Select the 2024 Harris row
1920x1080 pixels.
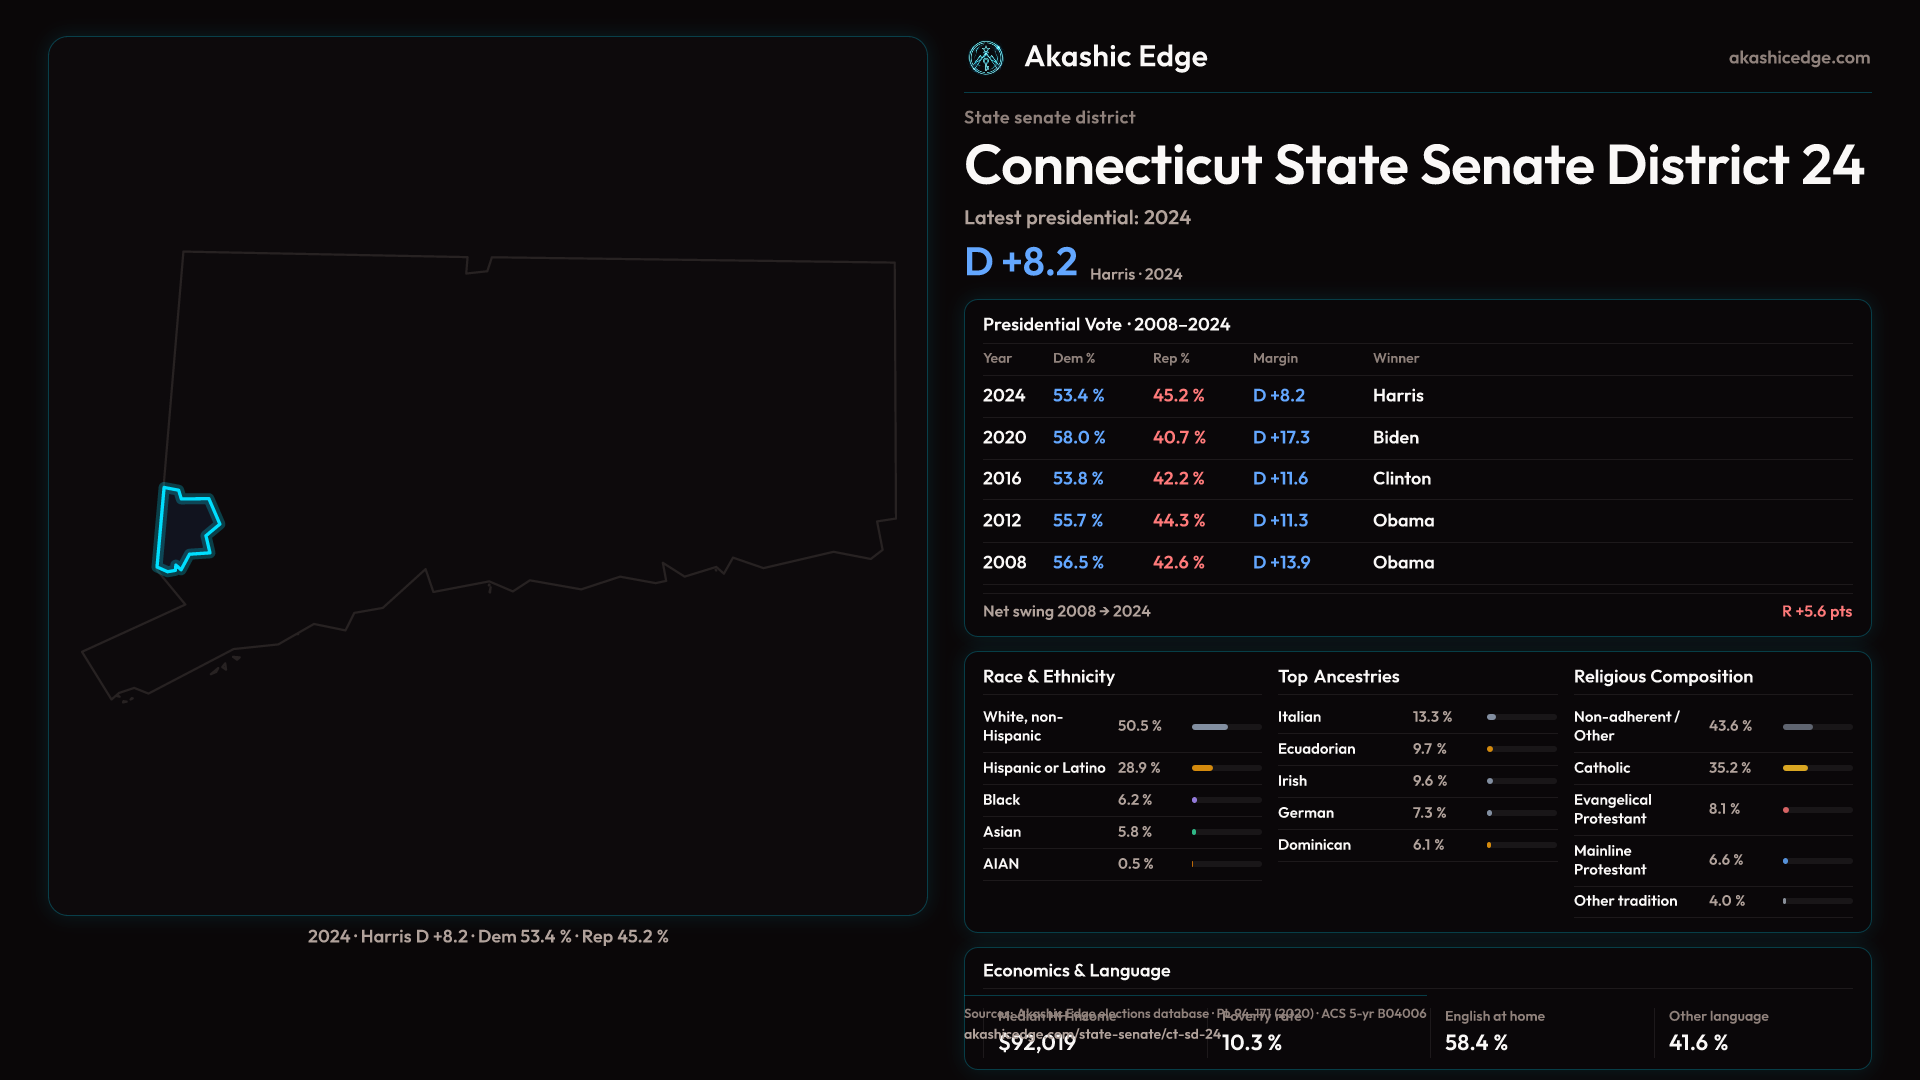click(1398, 396)
